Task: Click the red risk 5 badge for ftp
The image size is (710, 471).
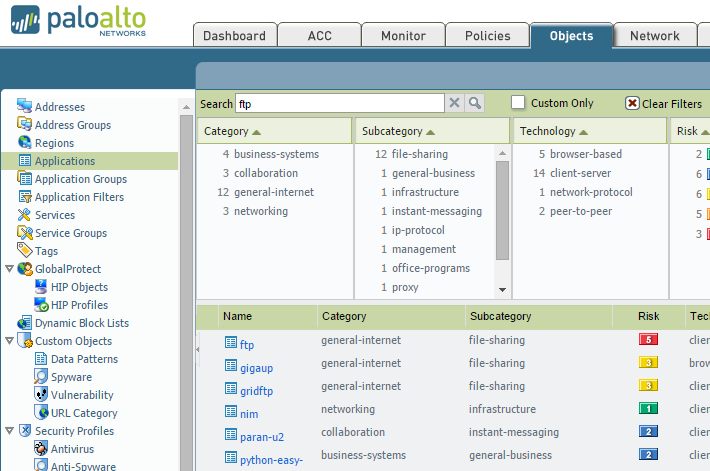Action: pyautogui.click(x=648, y=339)
